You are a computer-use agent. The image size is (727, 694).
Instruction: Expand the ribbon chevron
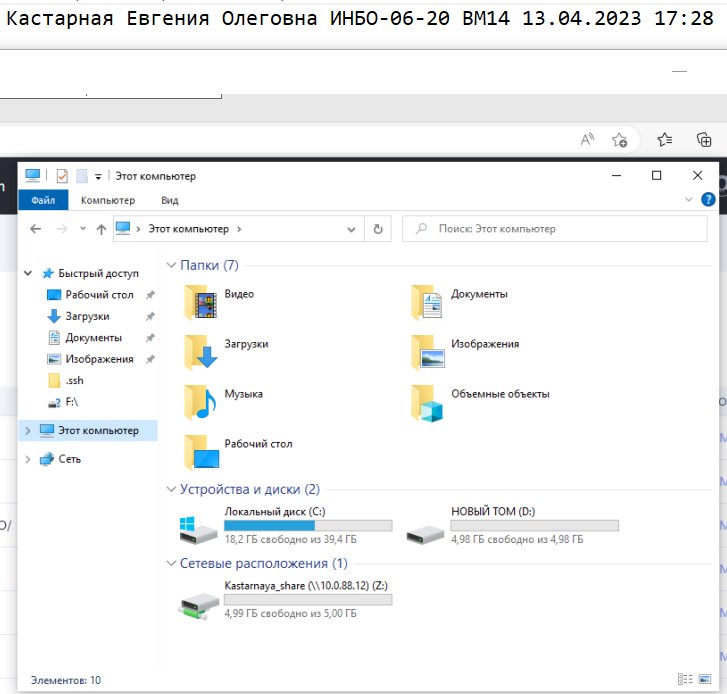689,200
